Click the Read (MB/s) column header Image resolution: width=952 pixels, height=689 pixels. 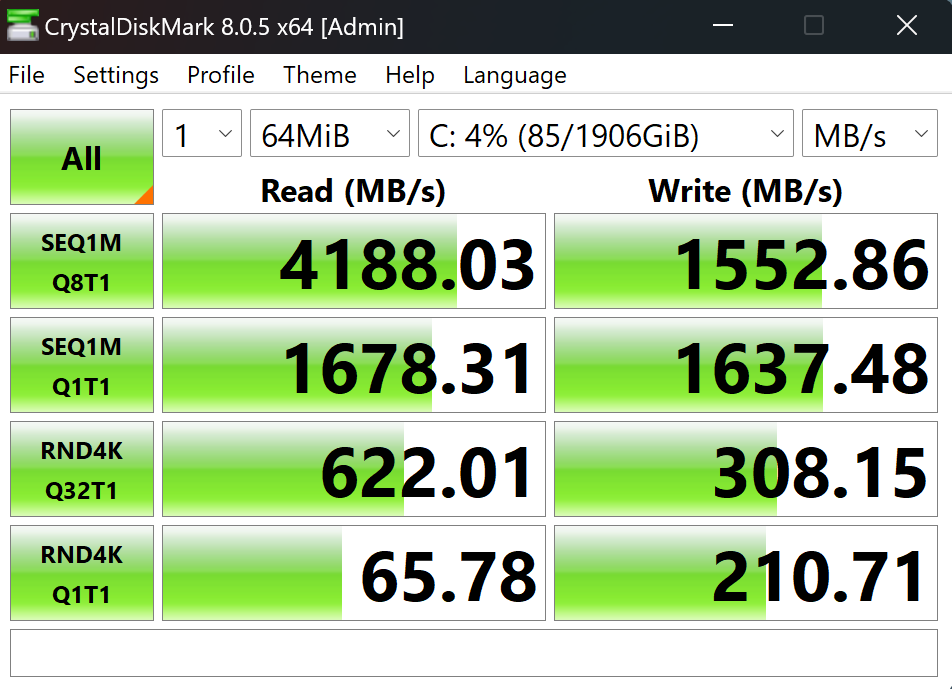353,191
